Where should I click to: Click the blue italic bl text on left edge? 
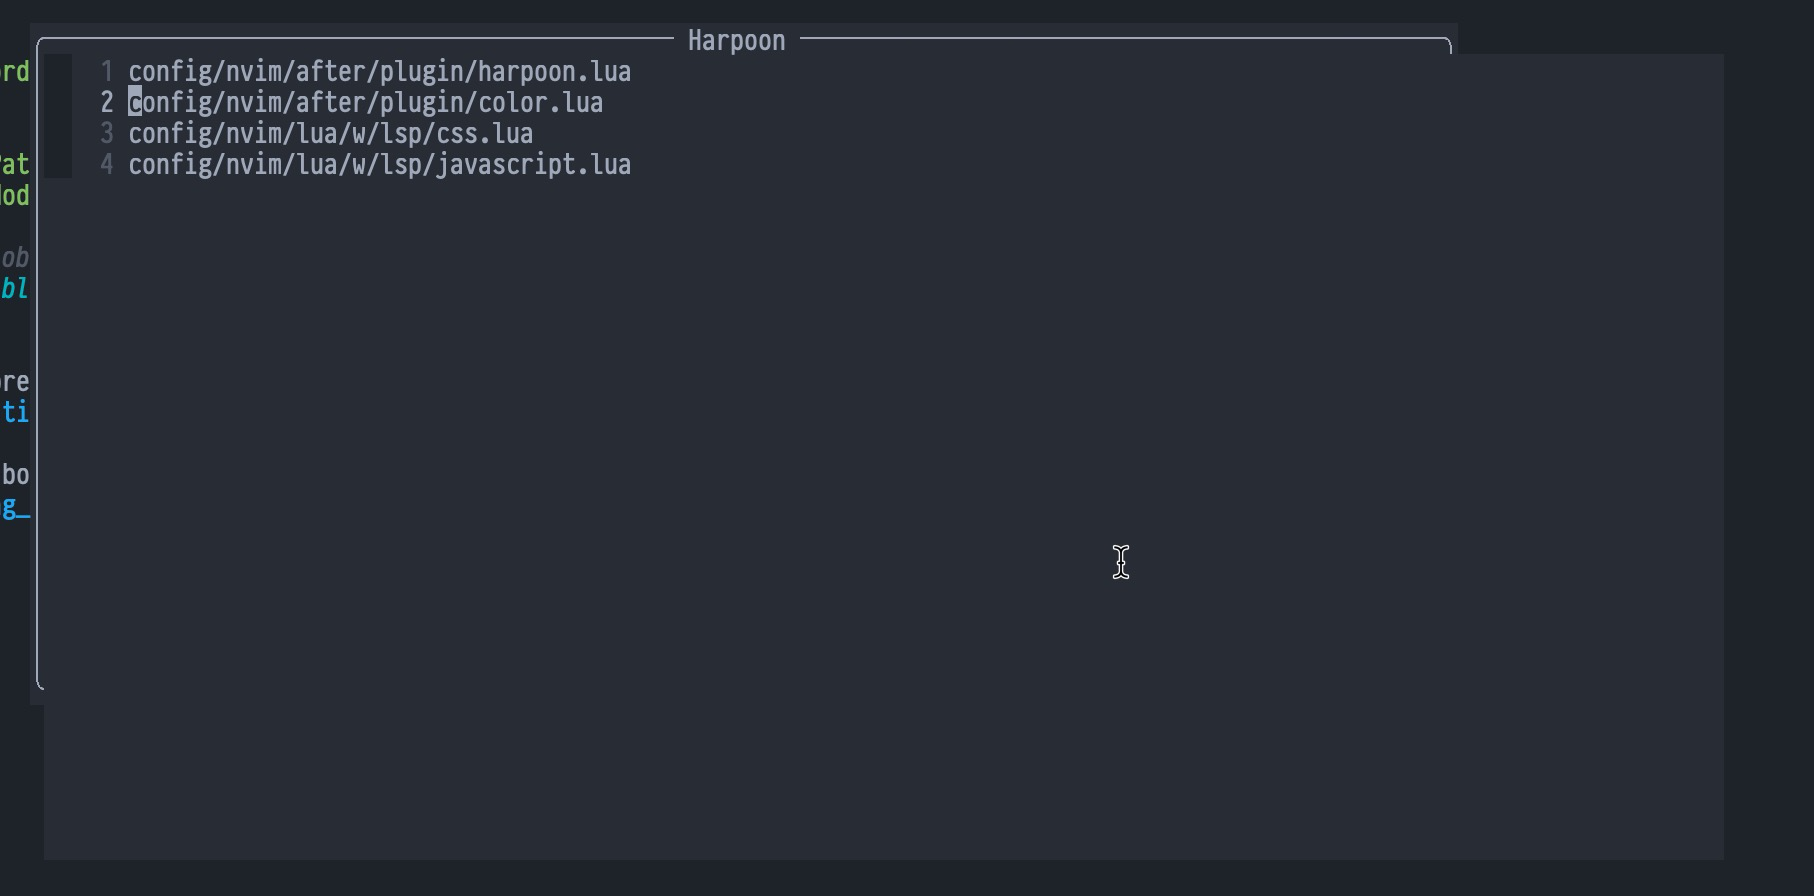pyautogui.click(x=14, y=288)
